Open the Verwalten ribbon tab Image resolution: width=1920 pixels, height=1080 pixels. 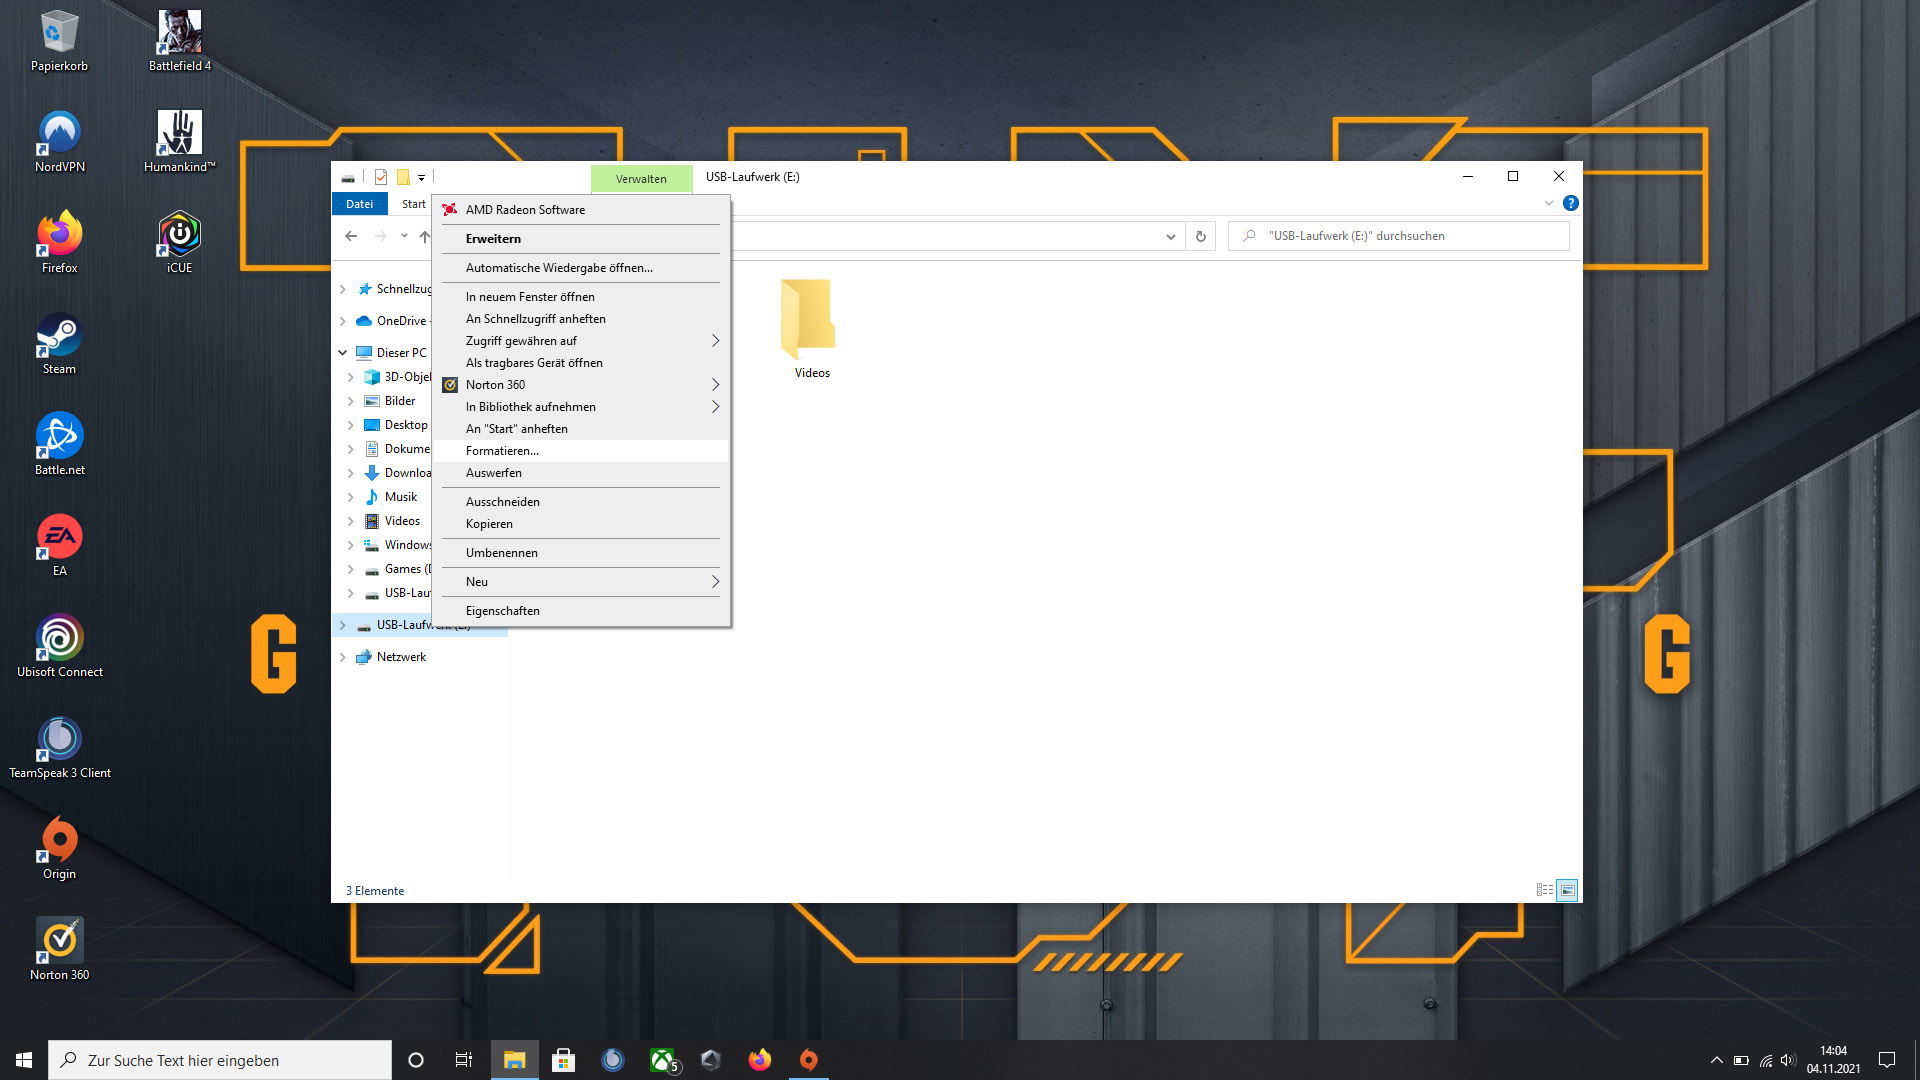[641, 179]
